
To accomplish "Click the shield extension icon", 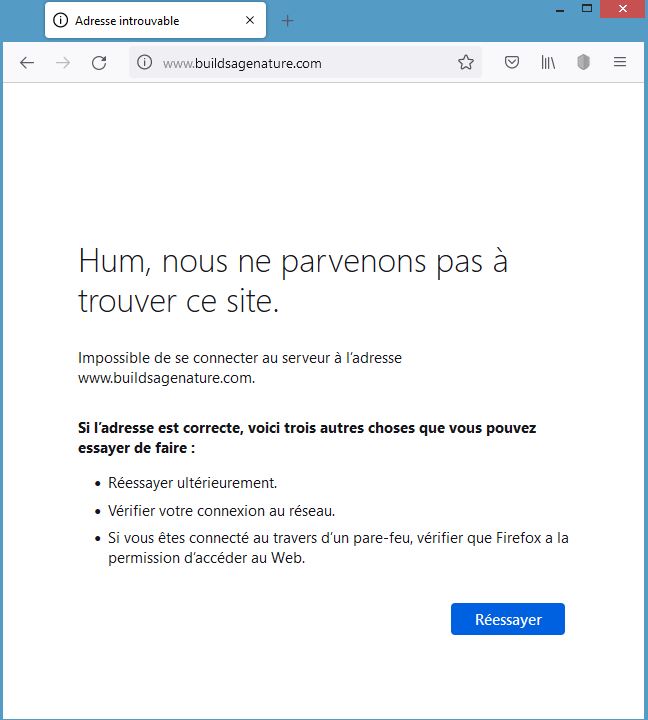I will 584,63.
